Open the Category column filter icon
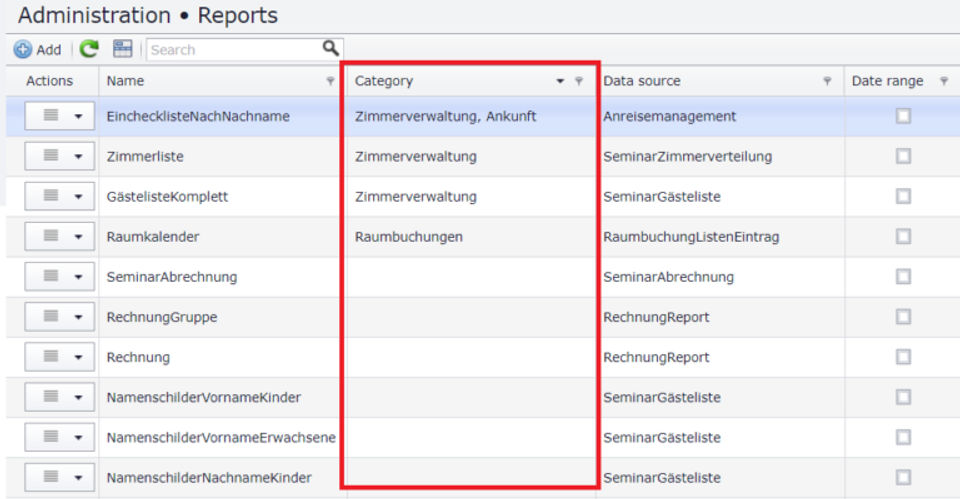This screenshot has width=960, height=499. coord(578,82)
